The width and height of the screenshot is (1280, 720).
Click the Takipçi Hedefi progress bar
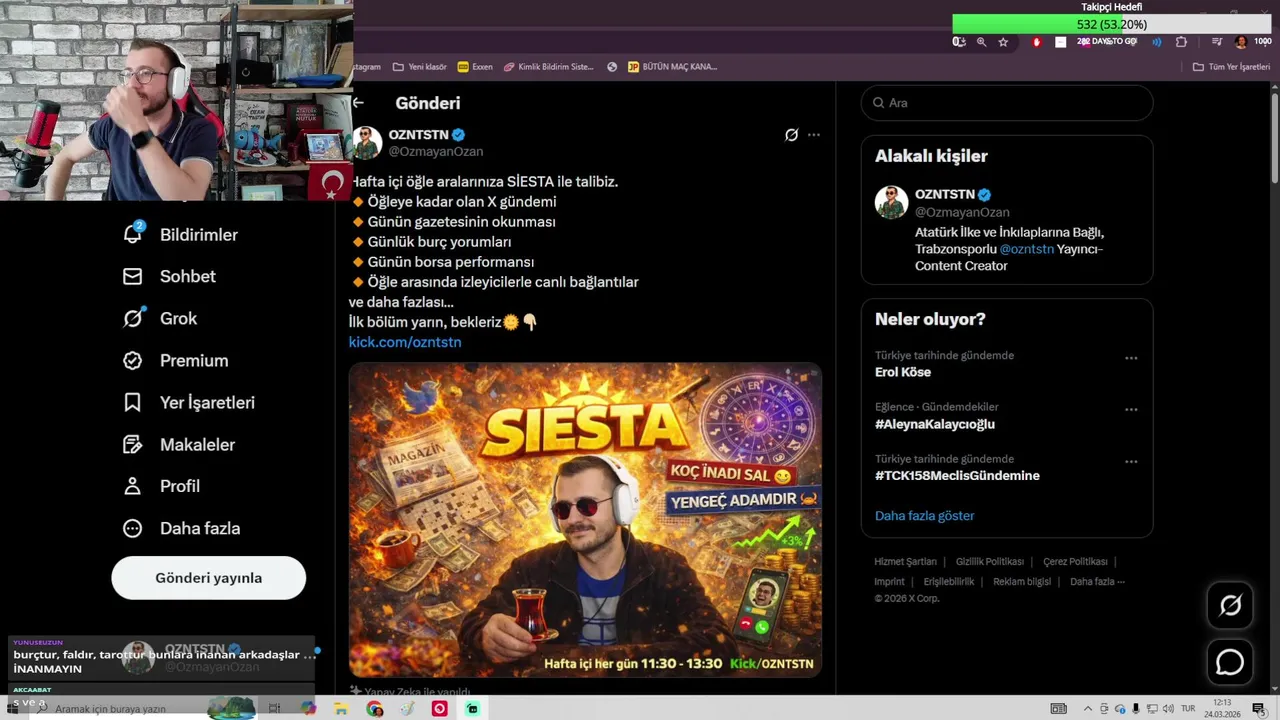pos(1112,24)
